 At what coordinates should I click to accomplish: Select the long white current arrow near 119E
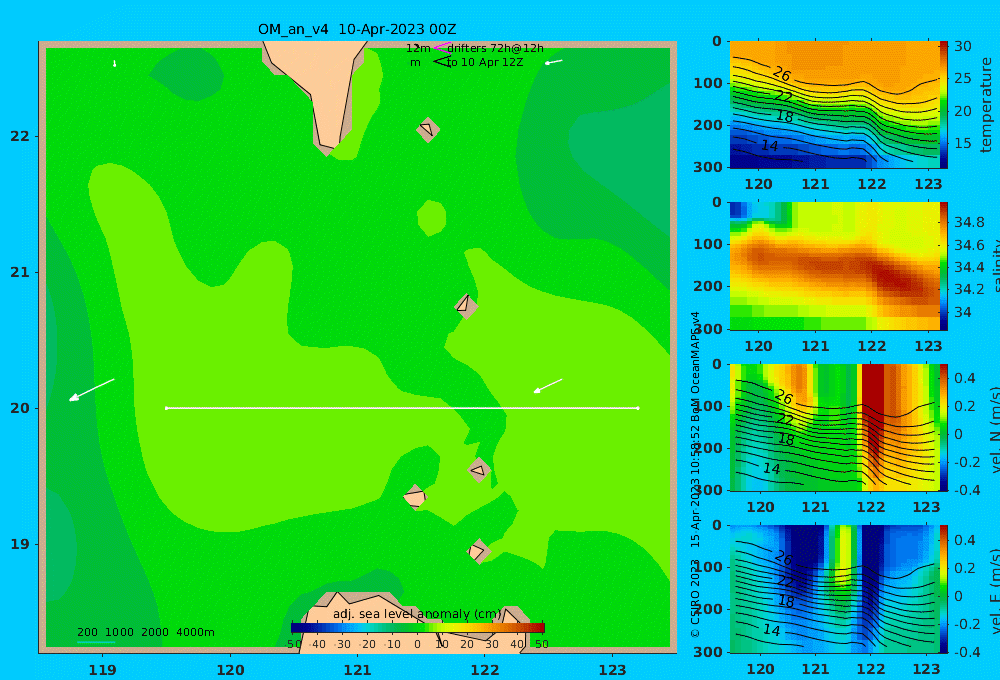pyautogui.click(x=91, y=390)
